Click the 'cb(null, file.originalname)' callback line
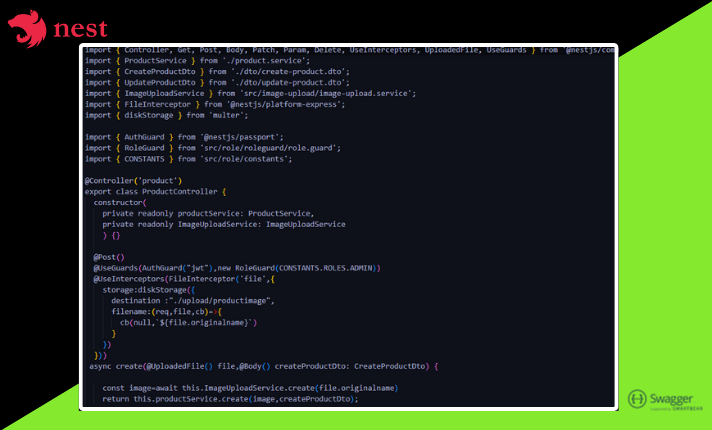Screen dimensions: 712x430 point(189,322)
